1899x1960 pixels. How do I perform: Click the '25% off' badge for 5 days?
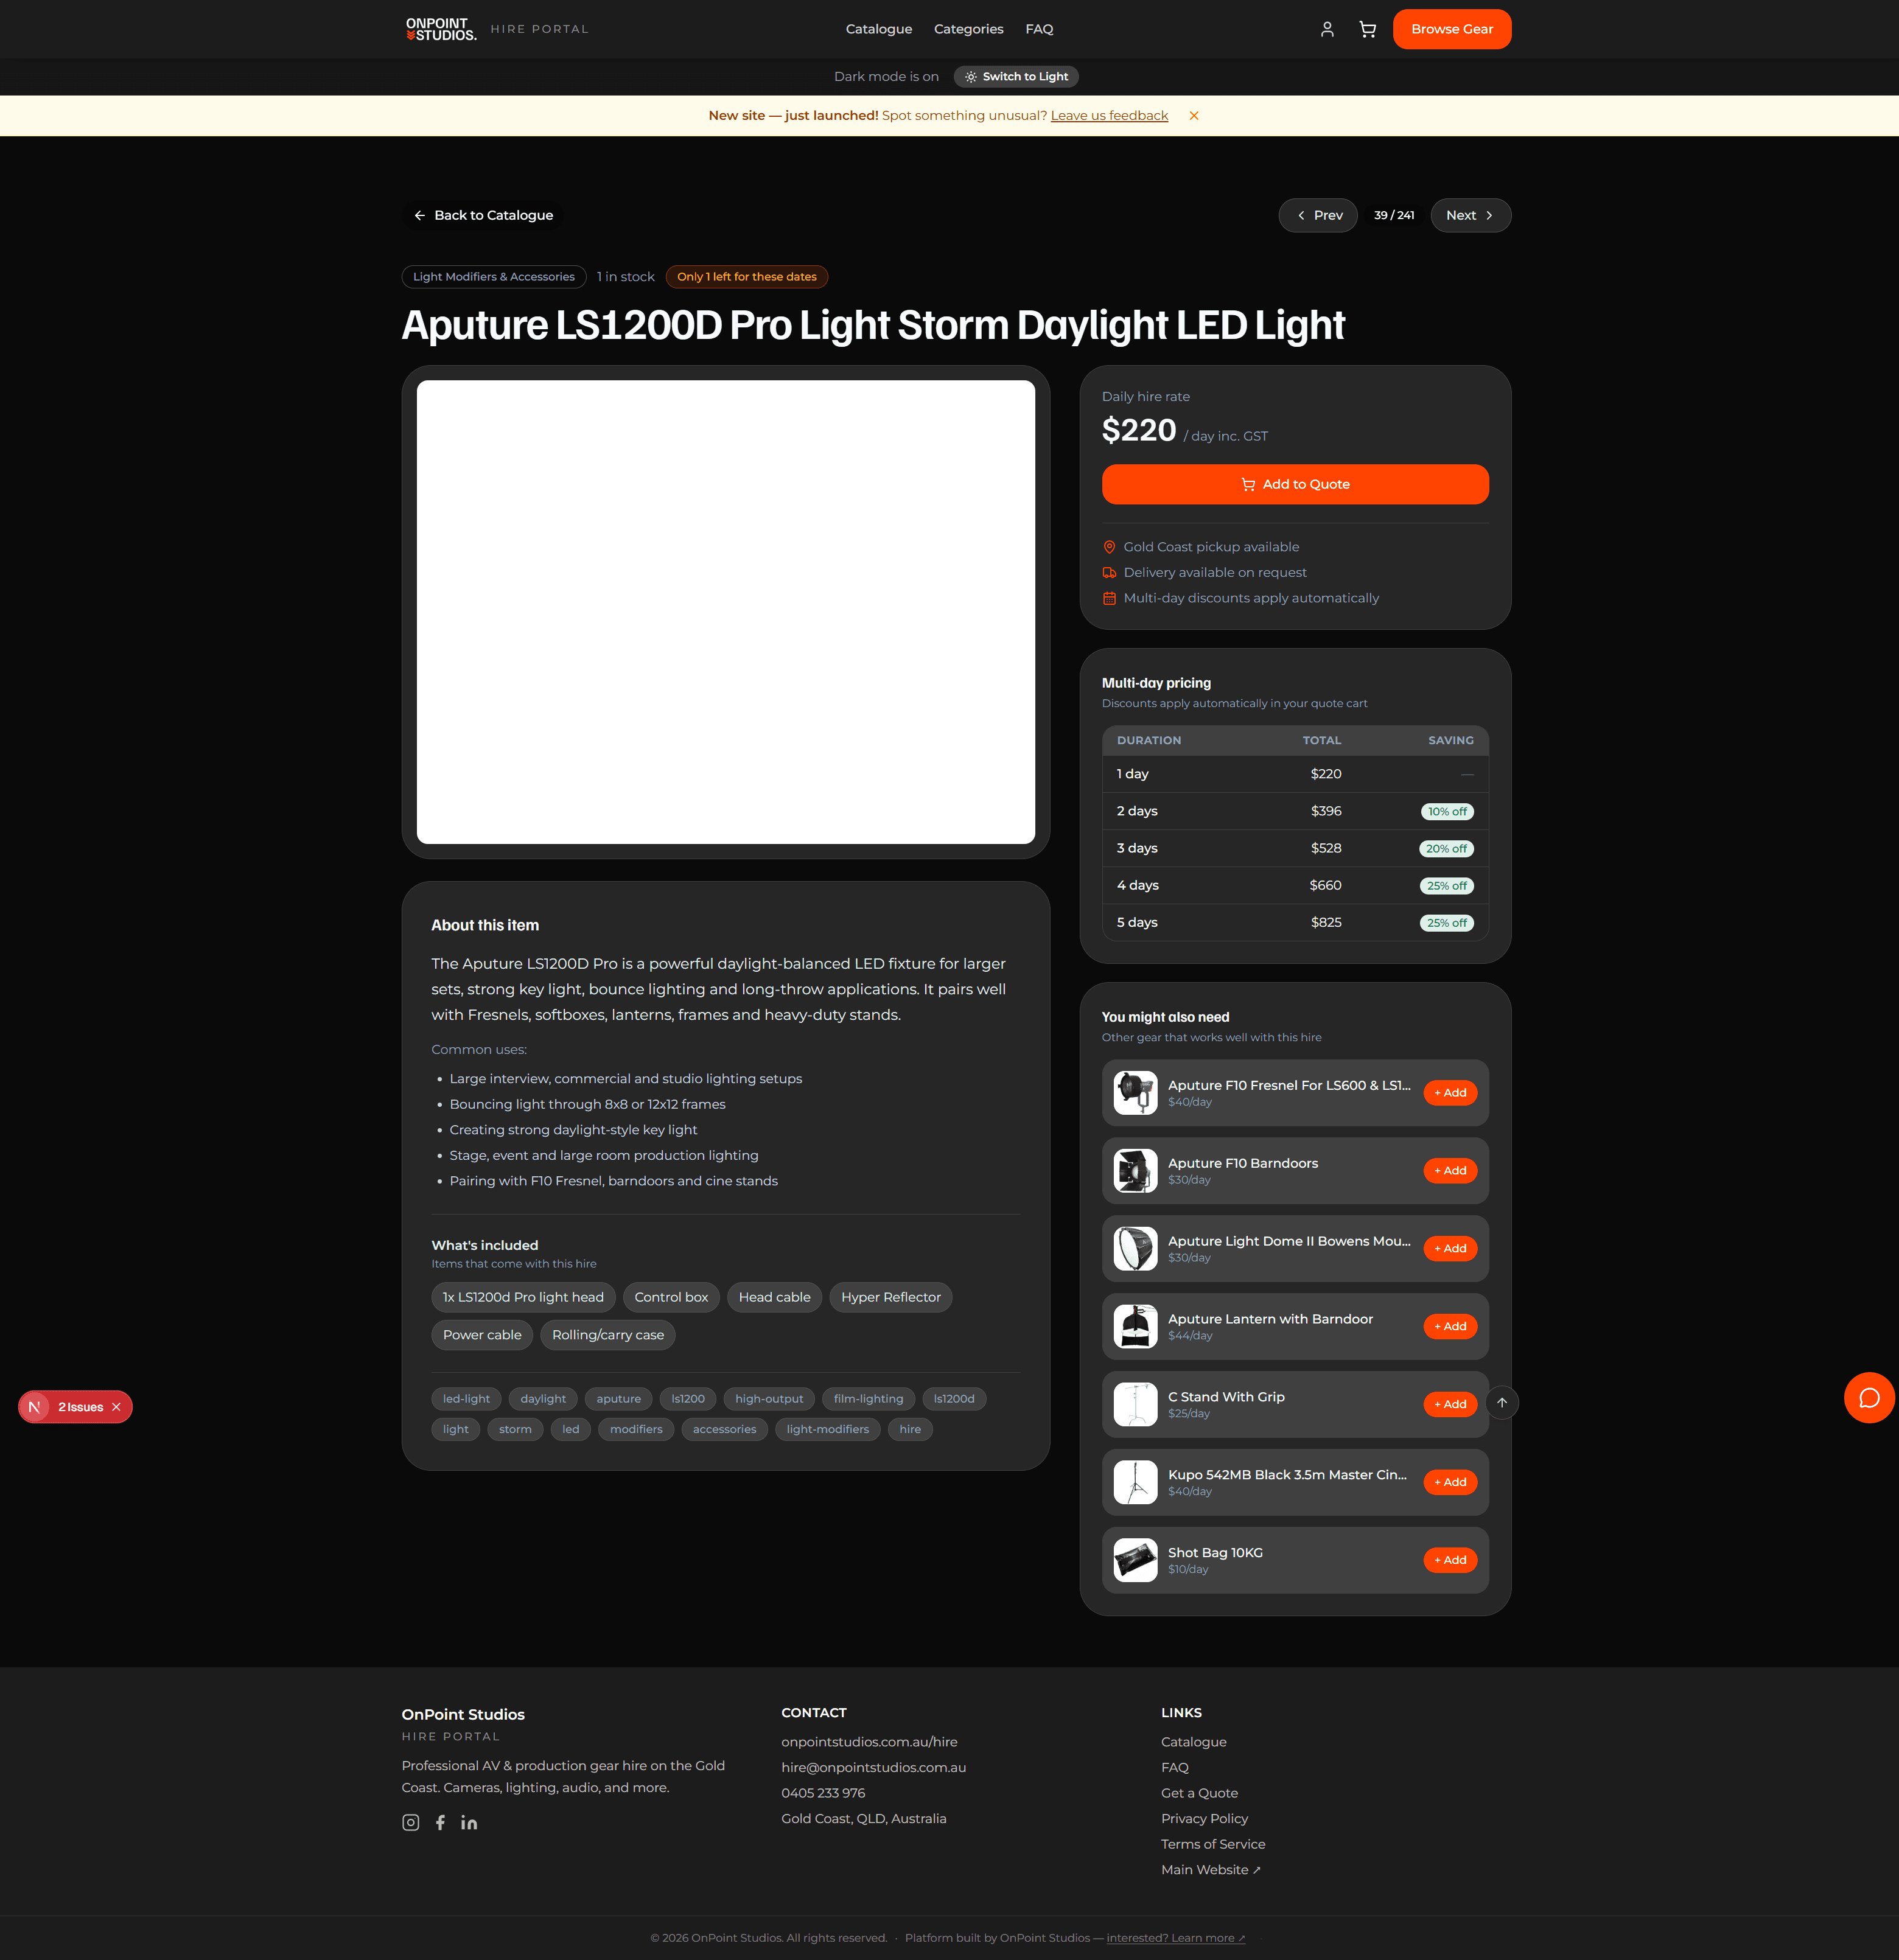tap(1446, 923)
